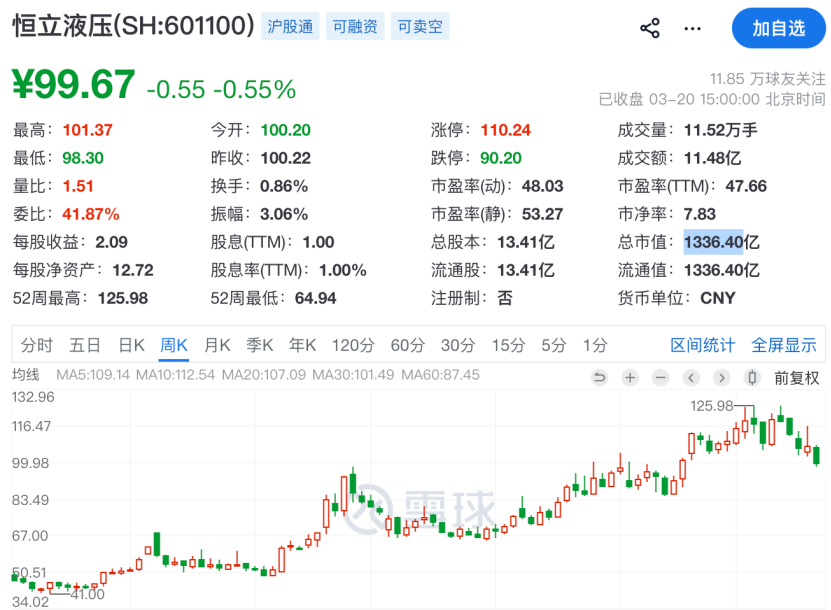The height and width of the screenshot is (610, 831).
Task: Click the 跌停 value 90.20
Action: click(x=501, y=158)
